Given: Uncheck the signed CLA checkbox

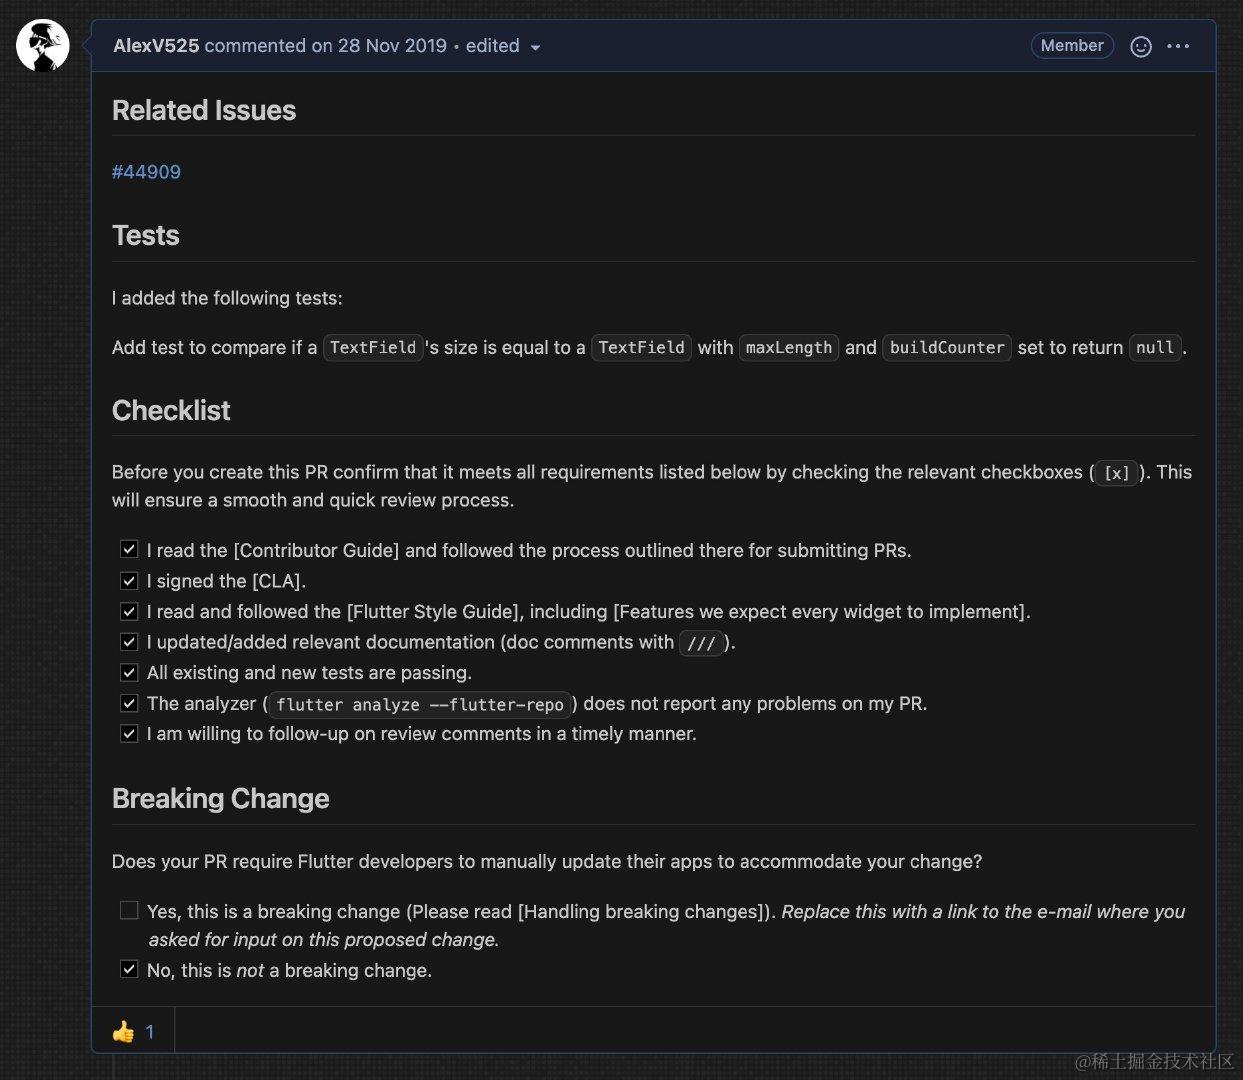Looking at the screenshot, I should click(x=129, y=580).
